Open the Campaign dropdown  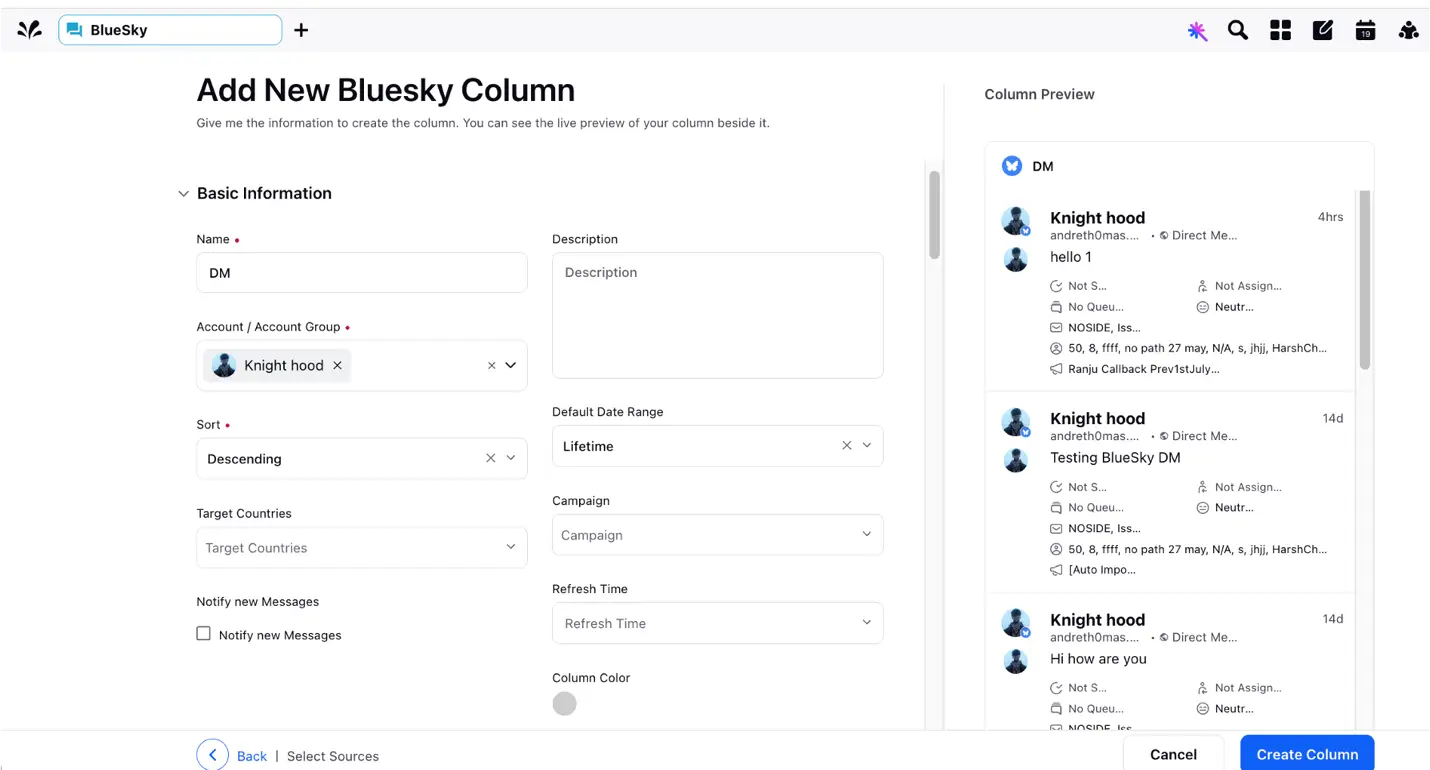click(x=718, y=535)
